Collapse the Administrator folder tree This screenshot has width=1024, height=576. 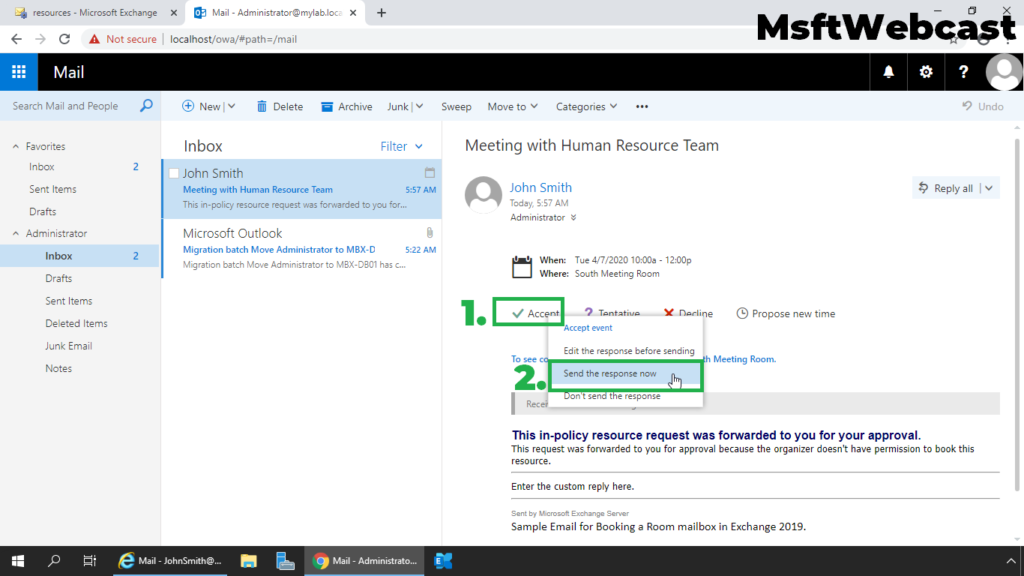16,233
